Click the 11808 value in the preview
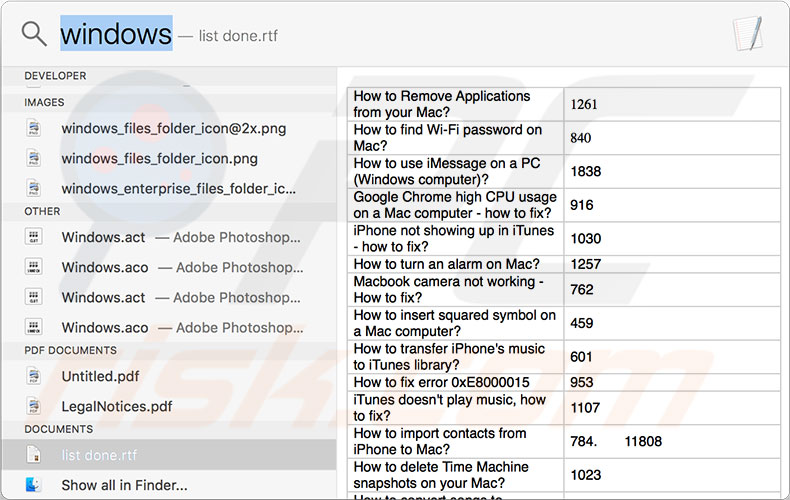 [643, 442]
